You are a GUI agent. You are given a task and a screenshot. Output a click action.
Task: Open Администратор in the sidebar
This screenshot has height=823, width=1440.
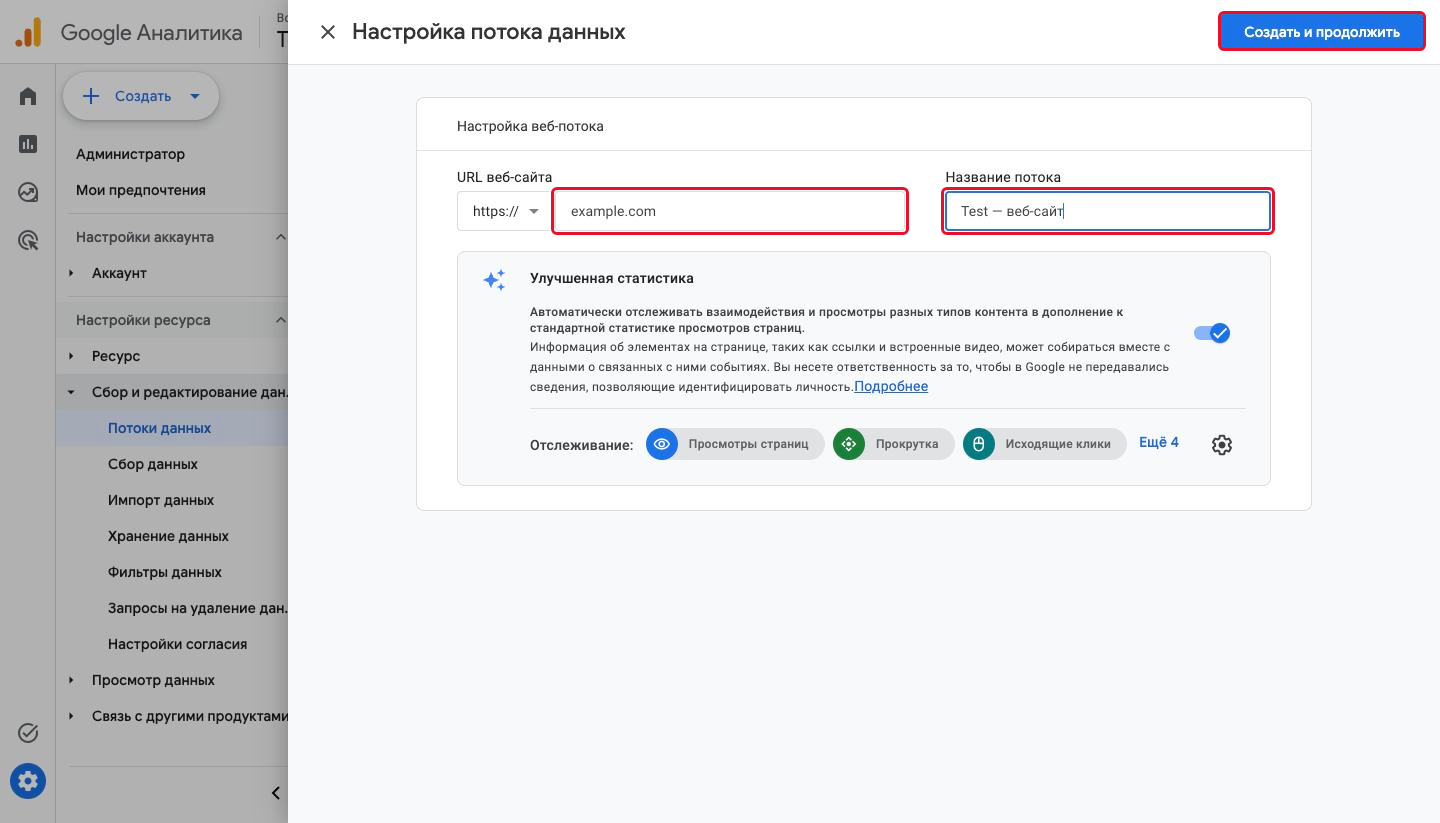[130, 154]
